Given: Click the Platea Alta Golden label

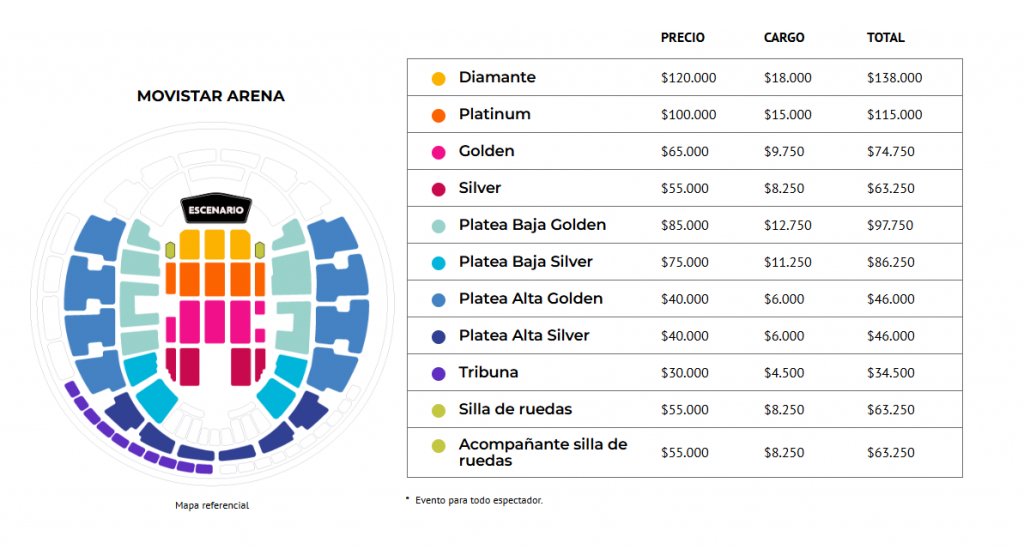Looking at the screenshot, I should pos(531,298).
